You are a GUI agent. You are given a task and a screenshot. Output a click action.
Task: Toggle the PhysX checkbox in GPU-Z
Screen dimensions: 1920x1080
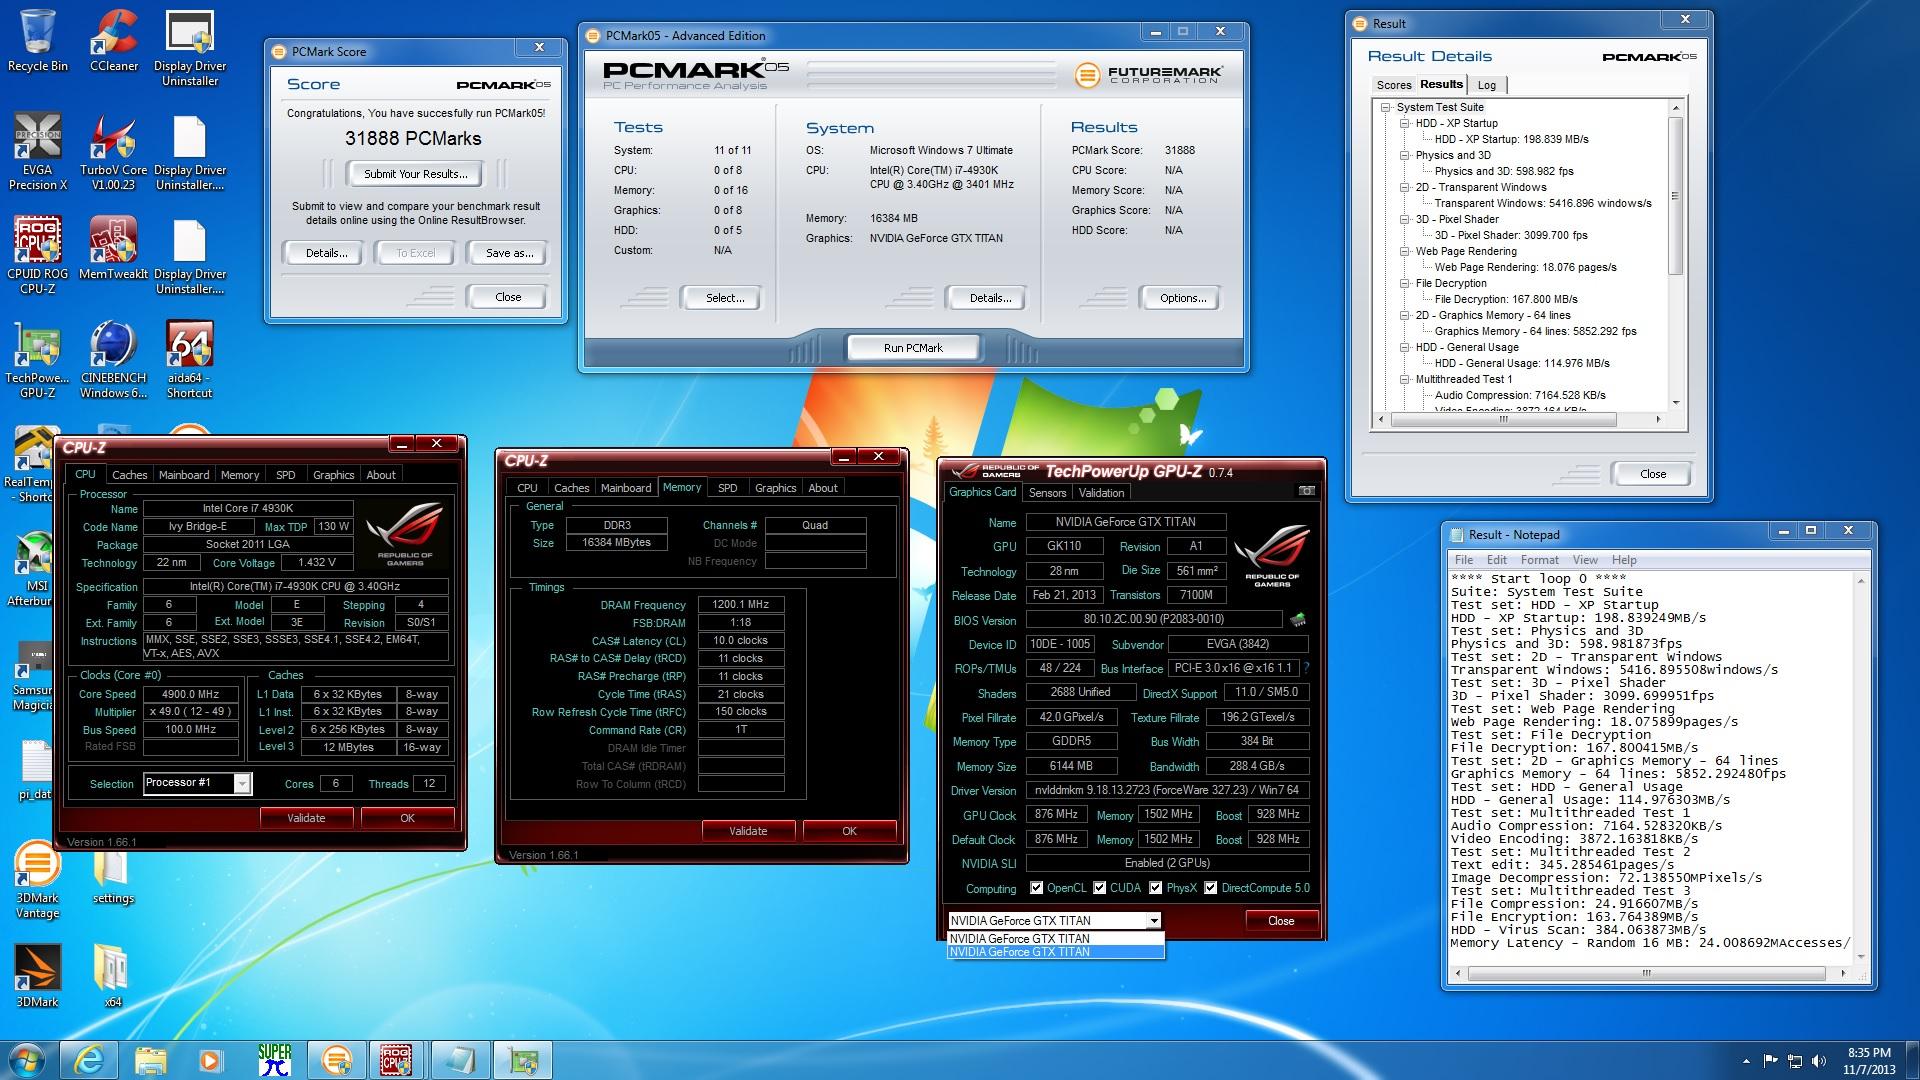(x=1155, y=888)
